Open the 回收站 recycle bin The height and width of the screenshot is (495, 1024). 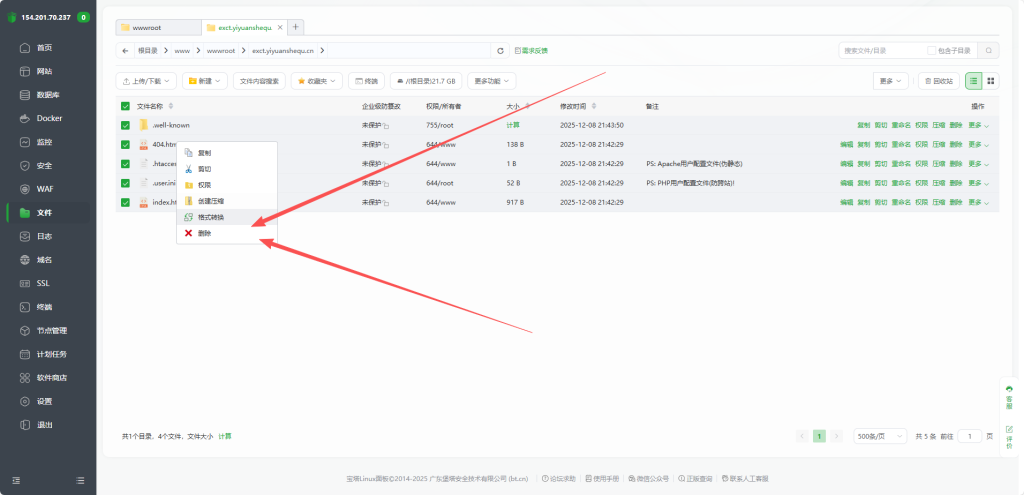[938, 81]
